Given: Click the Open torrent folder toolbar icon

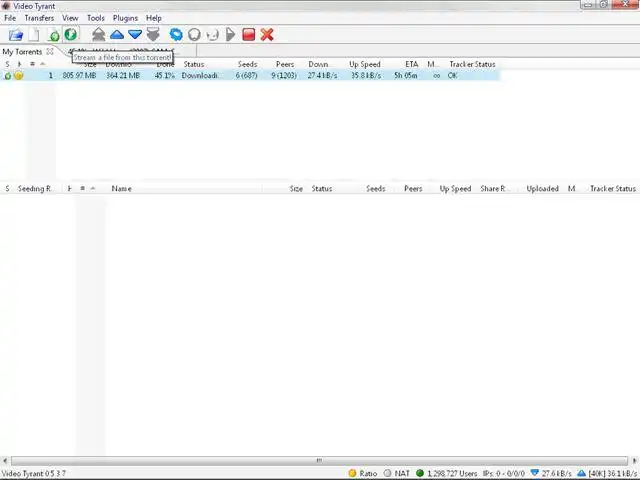Looking at the screenshot, I should (16, 35).
